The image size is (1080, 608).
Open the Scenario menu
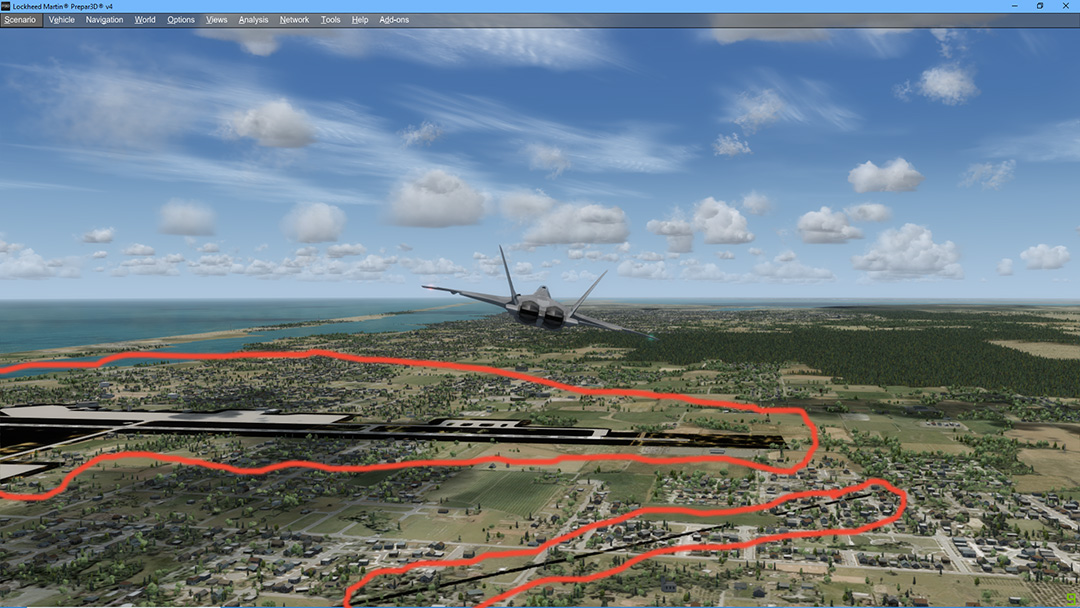(20, 20)
